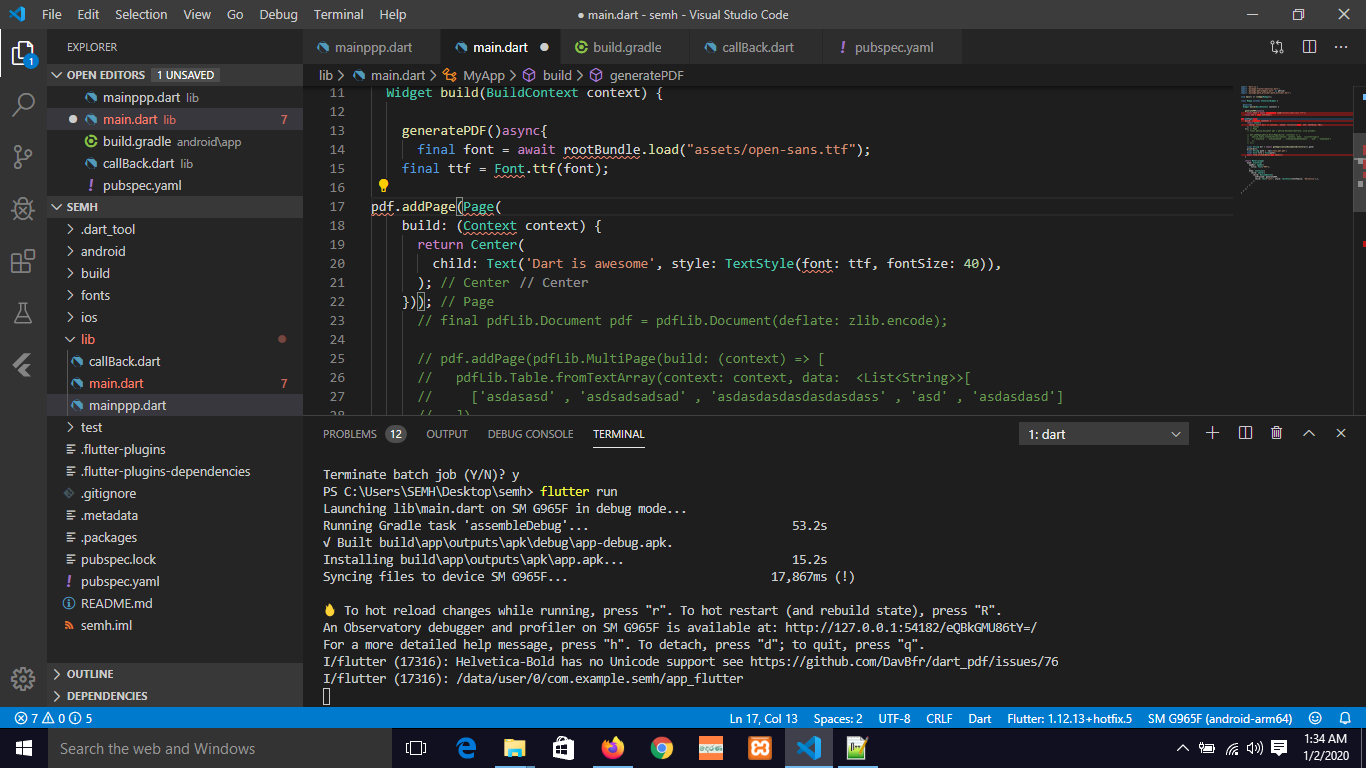Screen dimensions: 1366x768
Task: Open the Search view icon
Action: pos(23,104)
